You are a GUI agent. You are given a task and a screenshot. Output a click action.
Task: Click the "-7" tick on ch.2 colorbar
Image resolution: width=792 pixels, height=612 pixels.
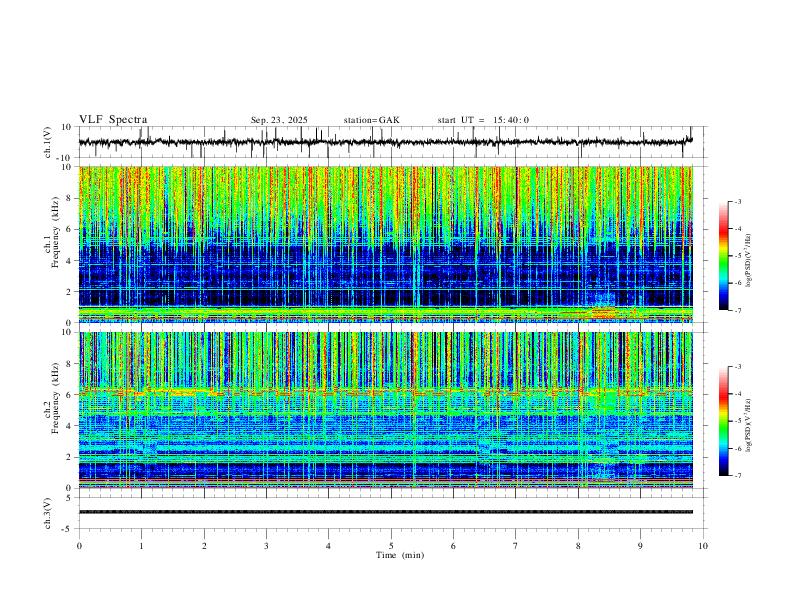click(x=737, y=475)
